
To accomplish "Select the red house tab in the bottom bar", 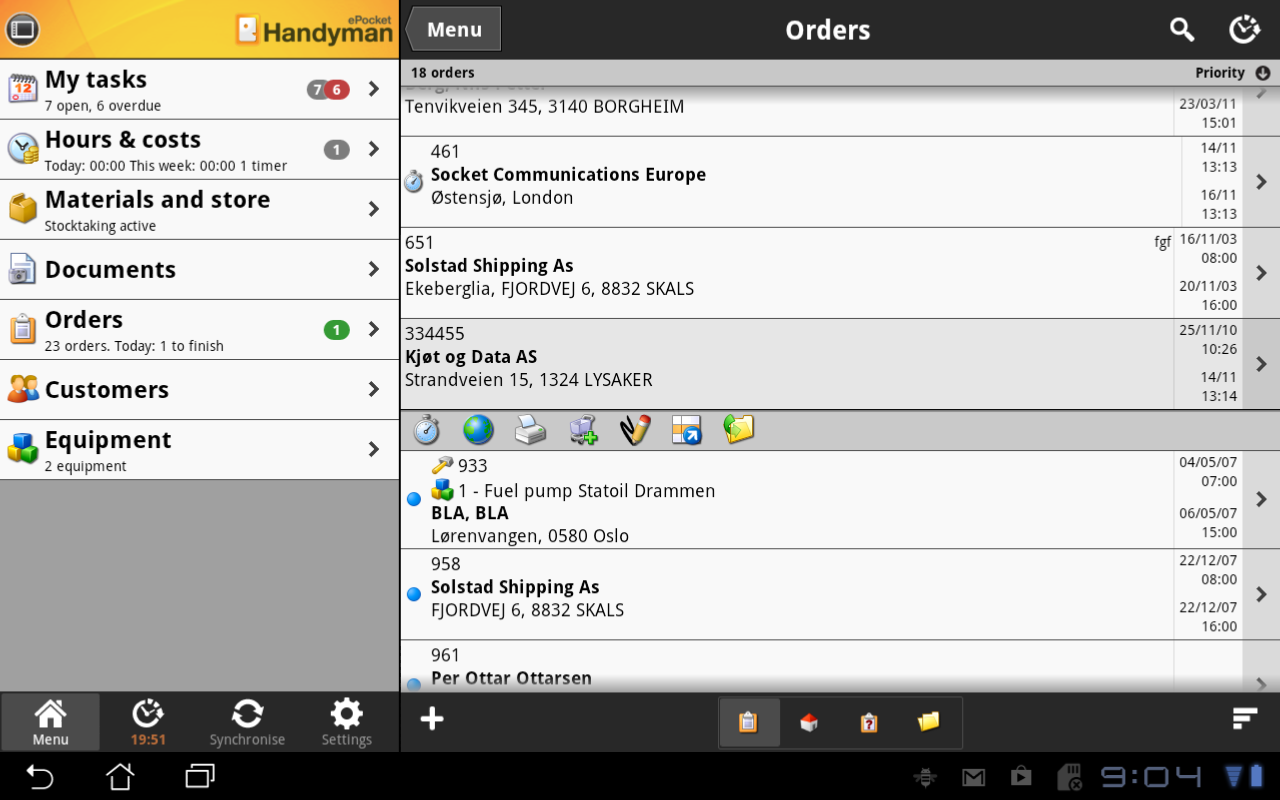I will (809, 722).
